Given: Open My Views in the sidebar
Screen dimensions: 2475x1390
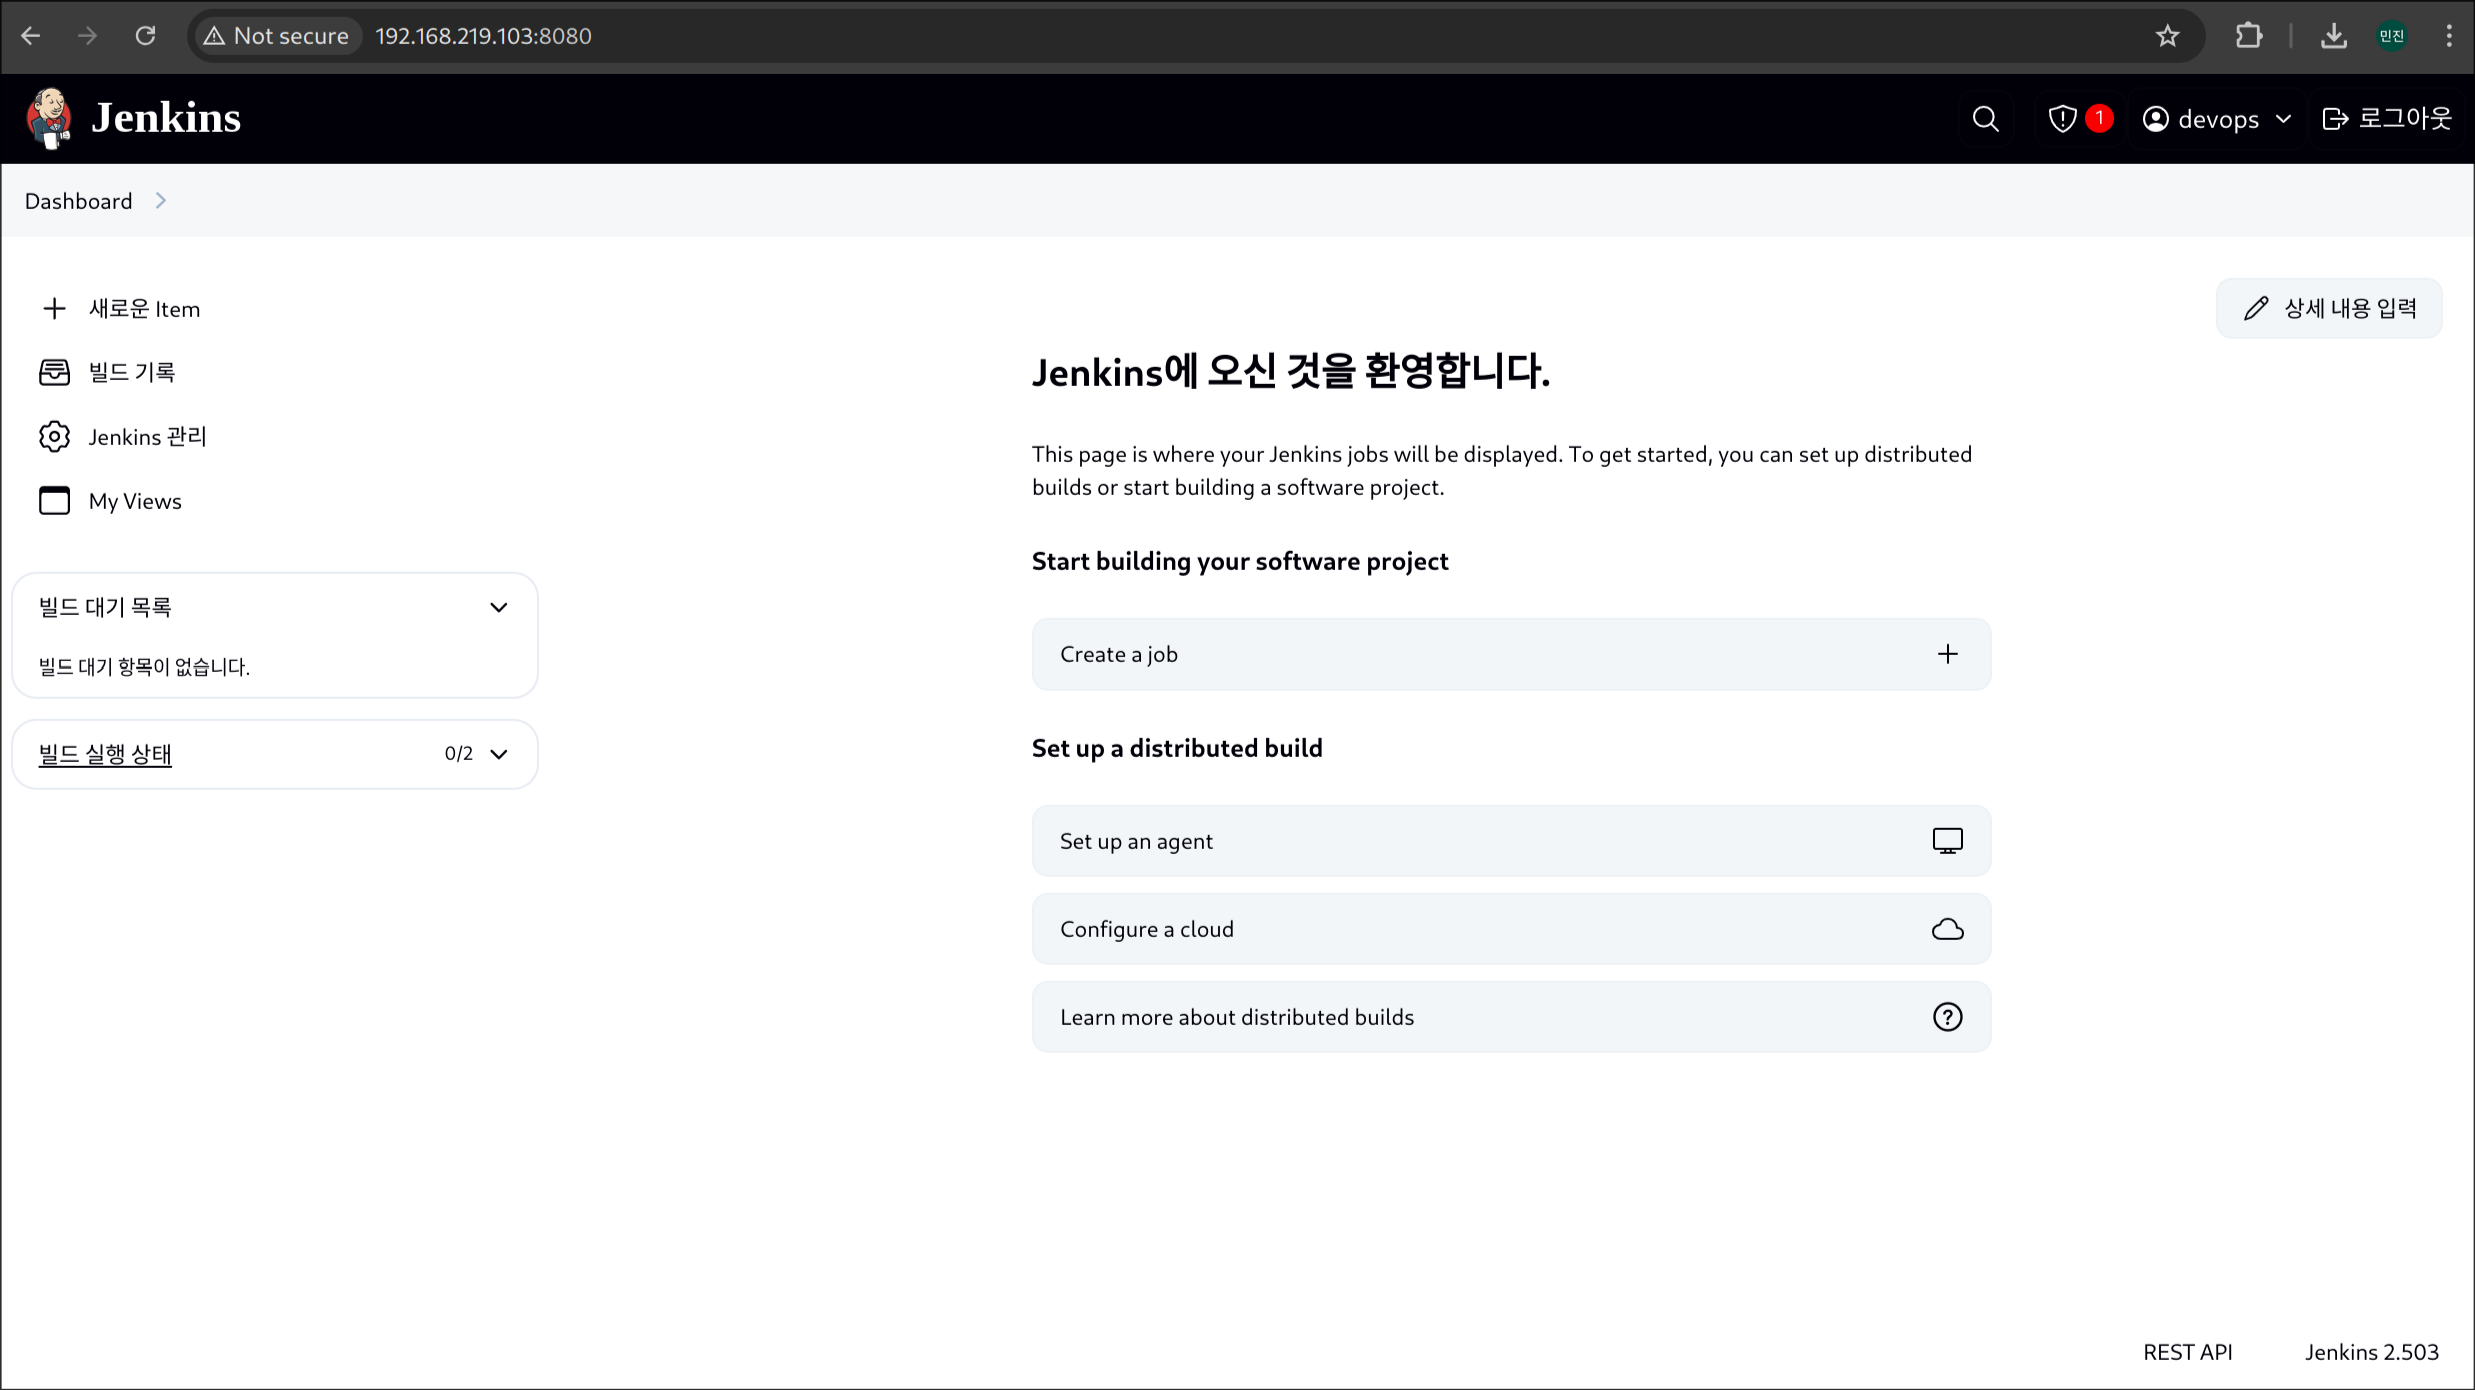Looking at the screenshot, I should click(x=135, y=501).
